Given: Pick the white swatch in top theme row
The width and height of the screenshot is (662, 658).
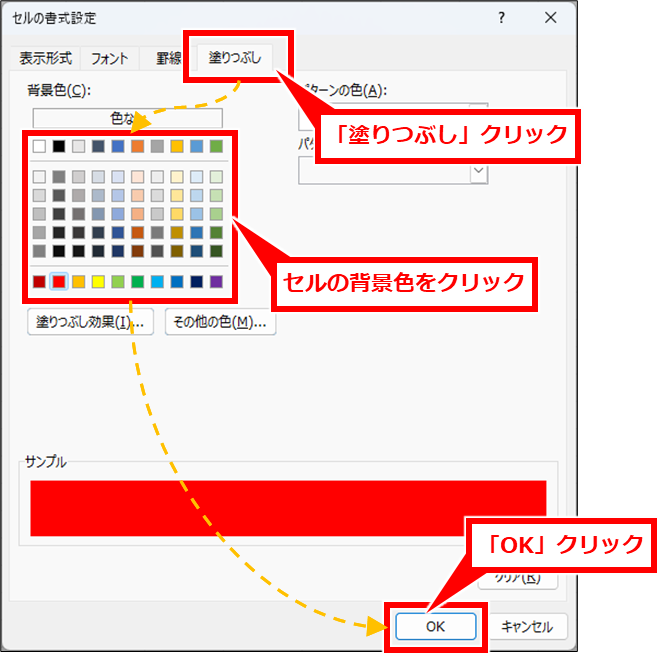Looking at the screenshot, I should coord(39,146).
